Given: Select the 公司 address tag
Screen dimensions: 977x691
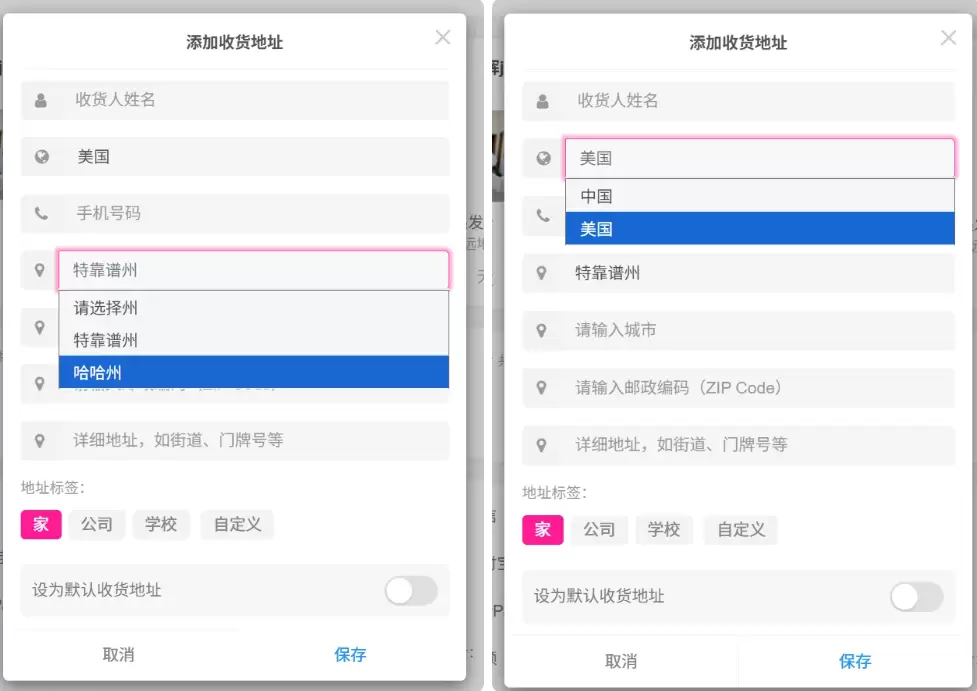Looking at the screenshot, I should pyautogui.click(x=97, y=524).
